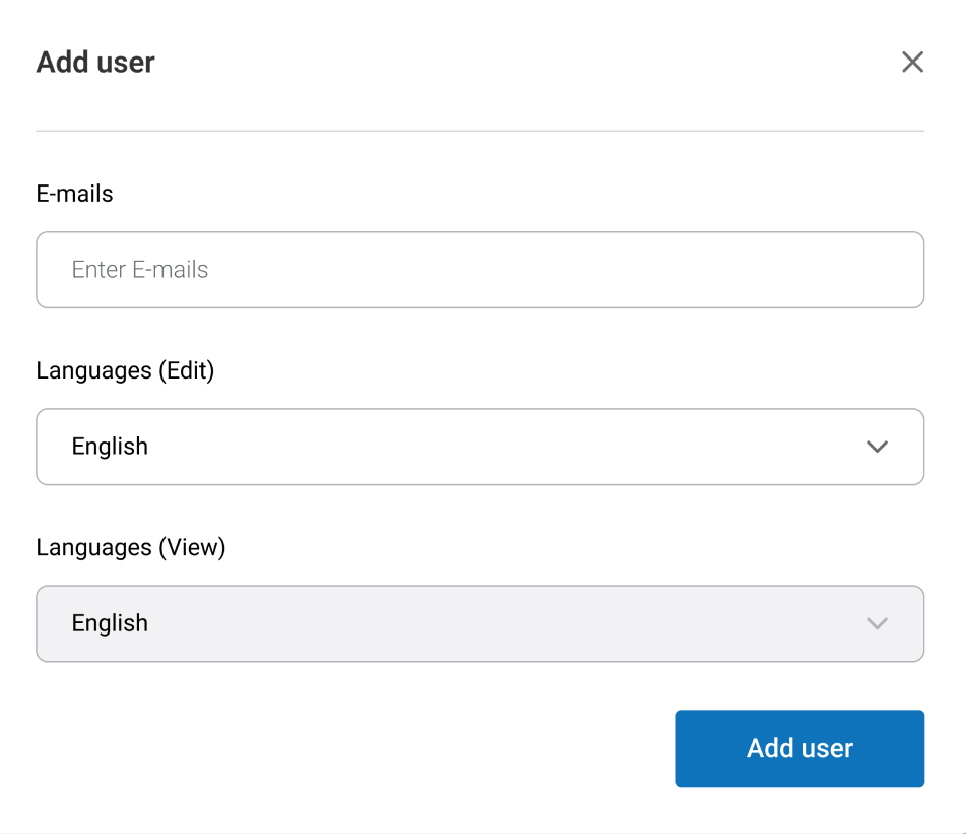This screenshot has width=966, height=834.
Task: Click the Languages (Edit) label
Action: click(125, 370)
